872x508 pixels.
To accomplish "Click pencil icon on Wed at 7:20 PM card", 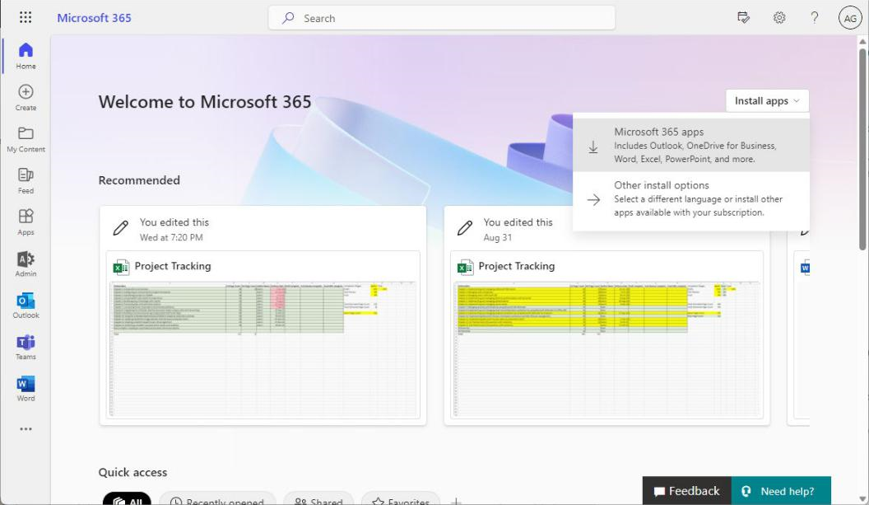I will [x=121, y=228].
